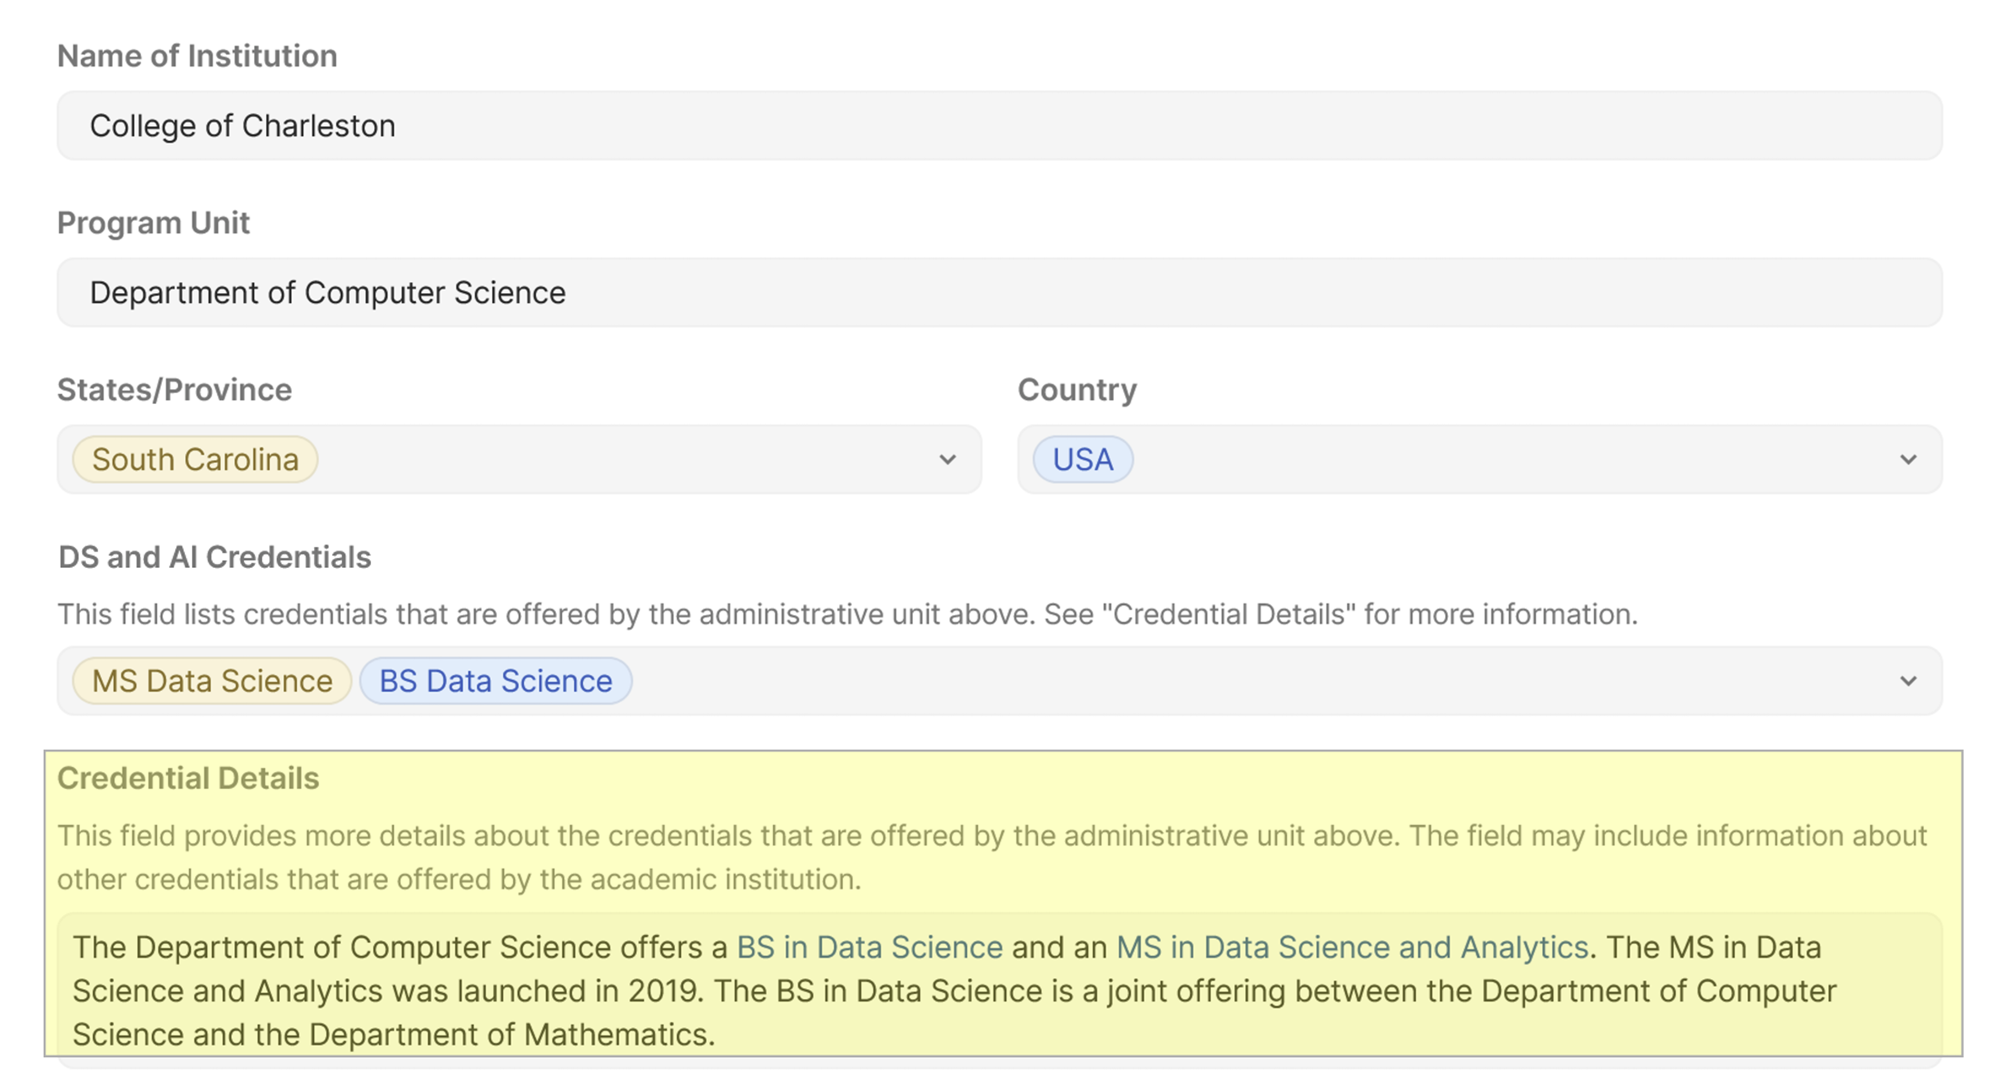Click the Name of Institution label

(x=197, y=56)
